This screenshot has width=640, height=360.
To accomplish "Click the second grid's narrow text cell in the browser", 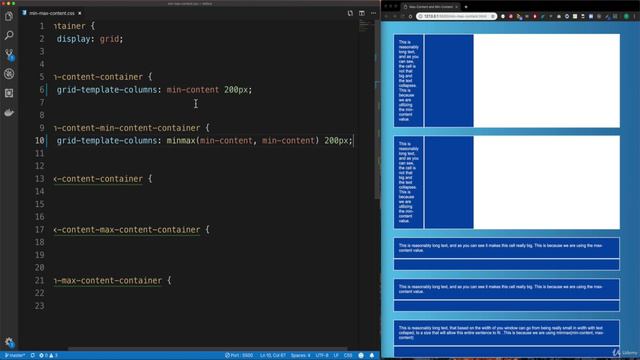I will point(409,182).
